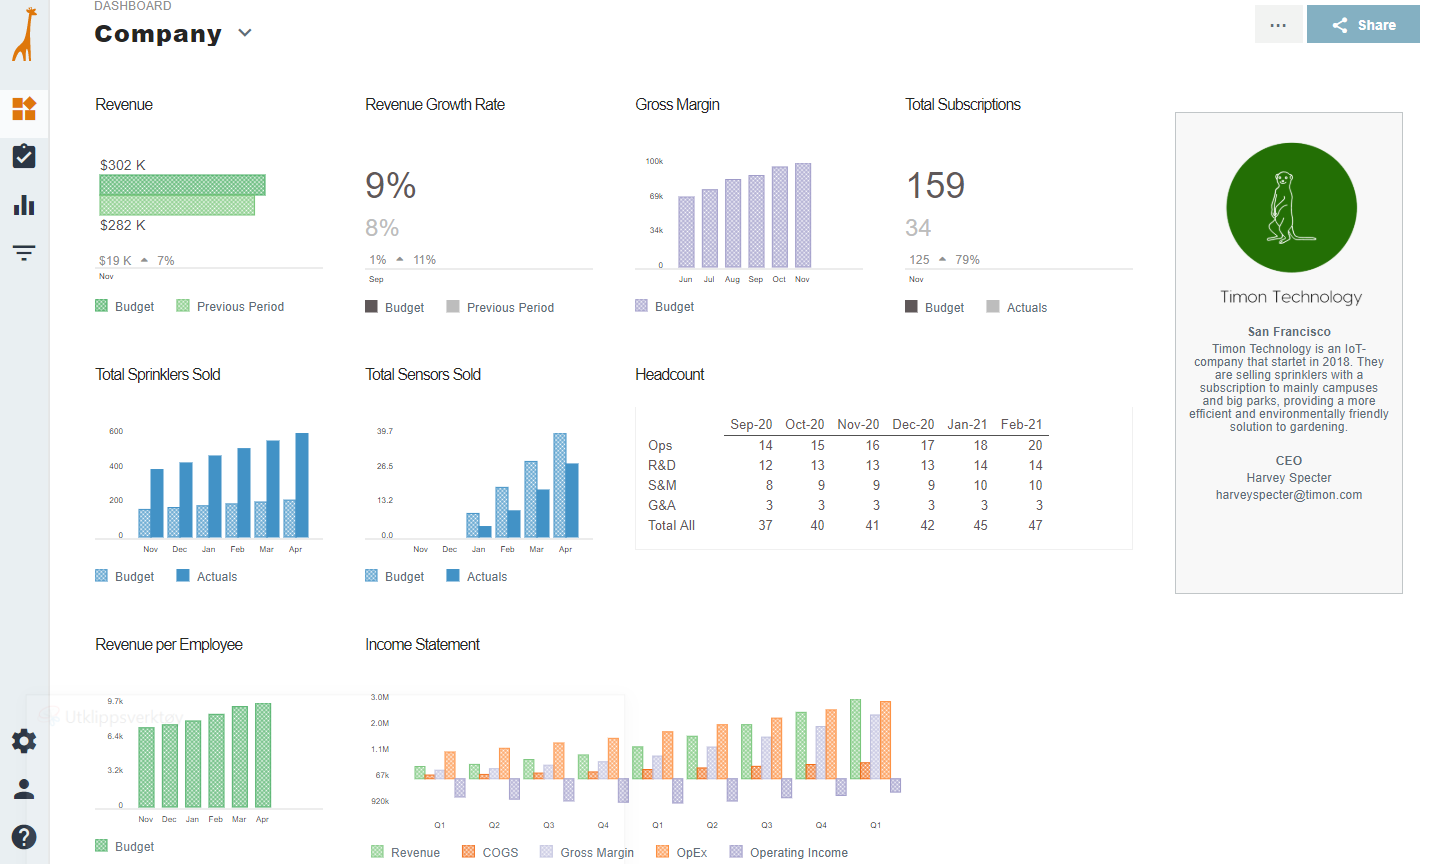The image size is (1435, 864).
Task: Click the Share button
Action: pyautogui.click(x=1363, y=25)
